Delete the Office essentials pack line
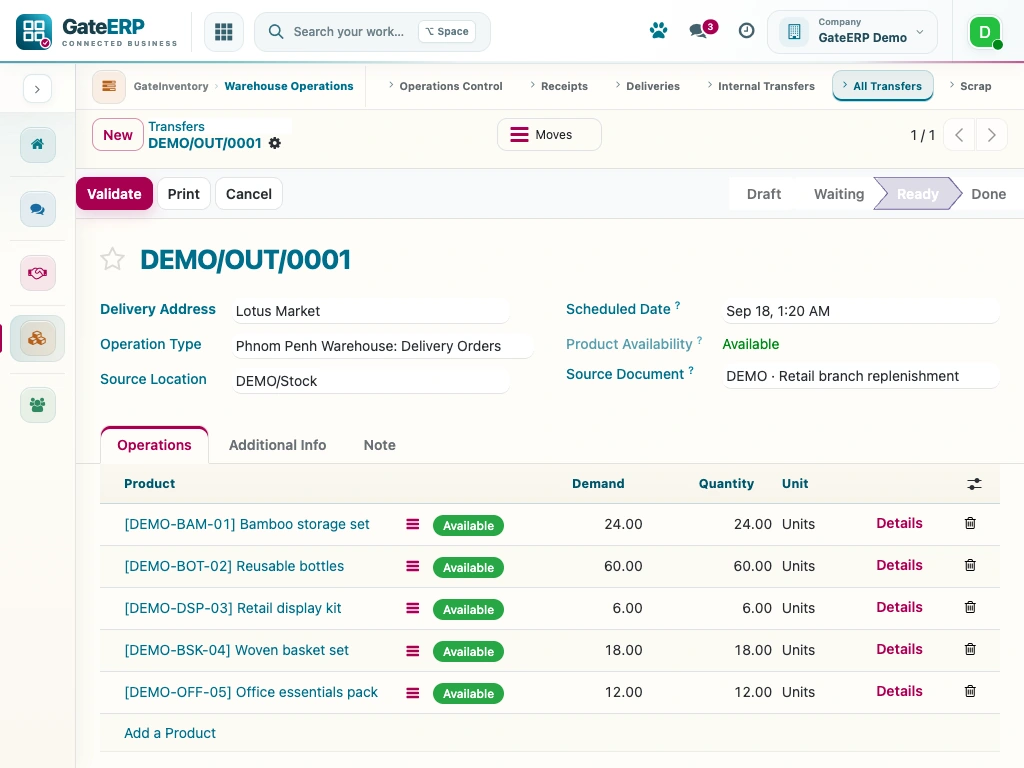Screen dimensions: 1024x768 click(970, 691)
